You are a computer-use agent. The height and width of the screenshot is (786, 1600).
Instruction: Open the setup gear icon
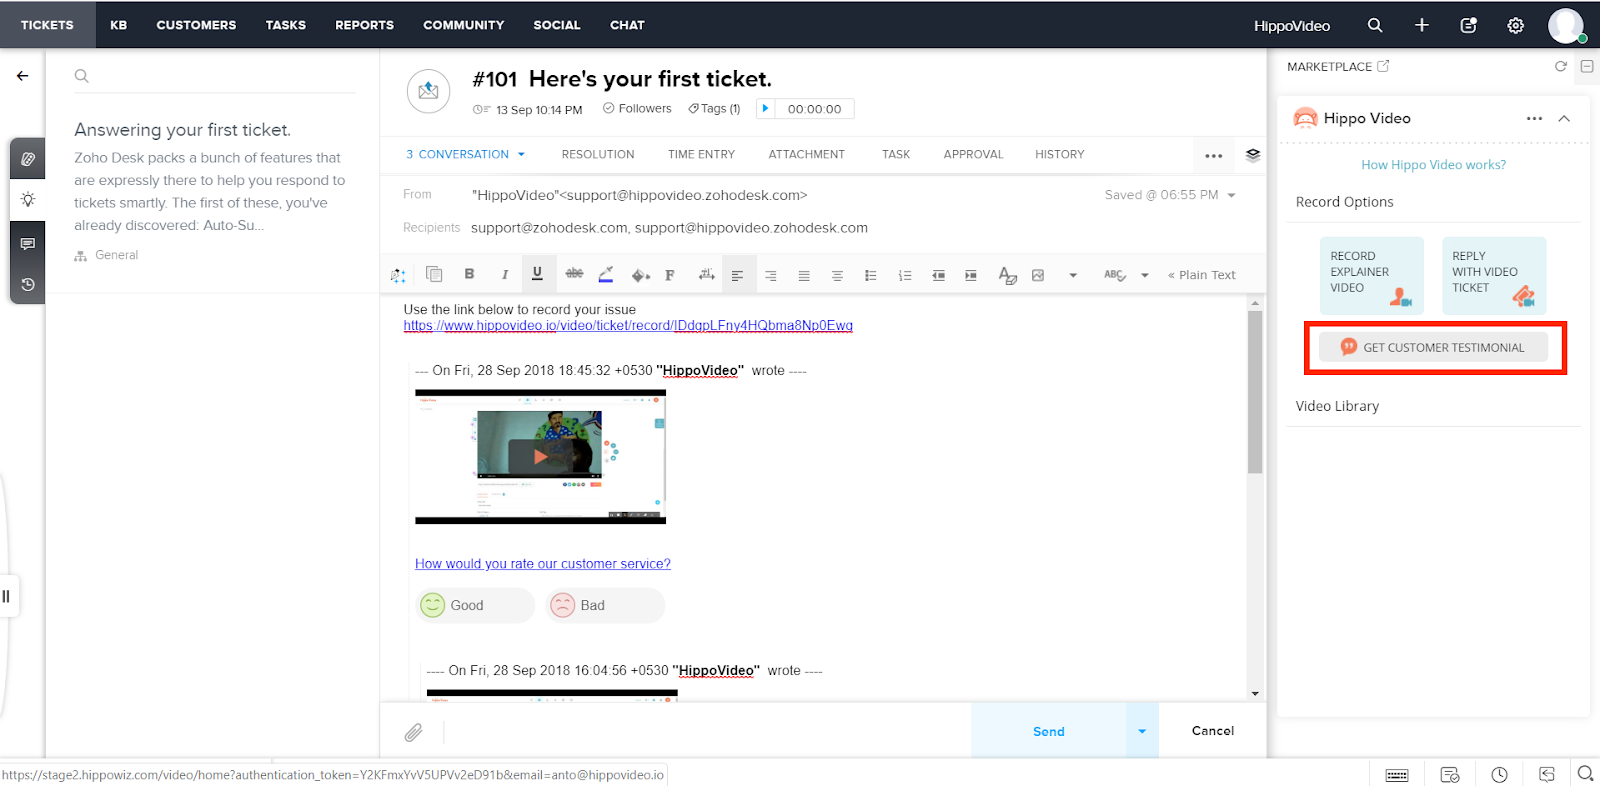[1516, 25]
